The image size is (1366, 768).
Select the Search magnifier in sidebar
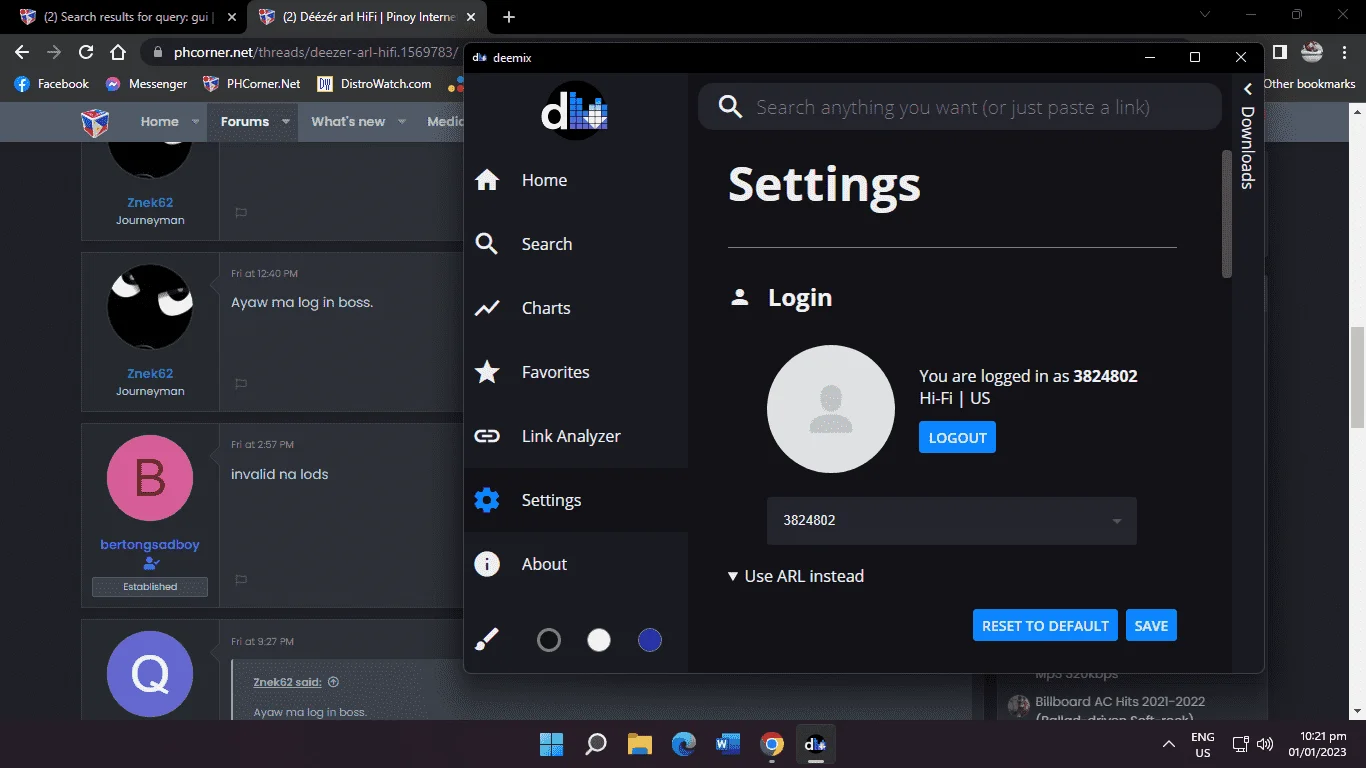pyautogui.click(x=487, y=244)
